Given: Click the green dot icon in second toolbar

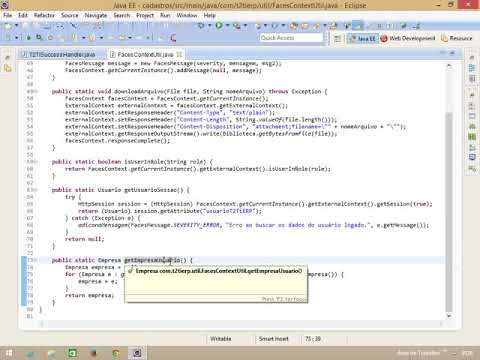Looking at the screenshot, I should [29, 38].
